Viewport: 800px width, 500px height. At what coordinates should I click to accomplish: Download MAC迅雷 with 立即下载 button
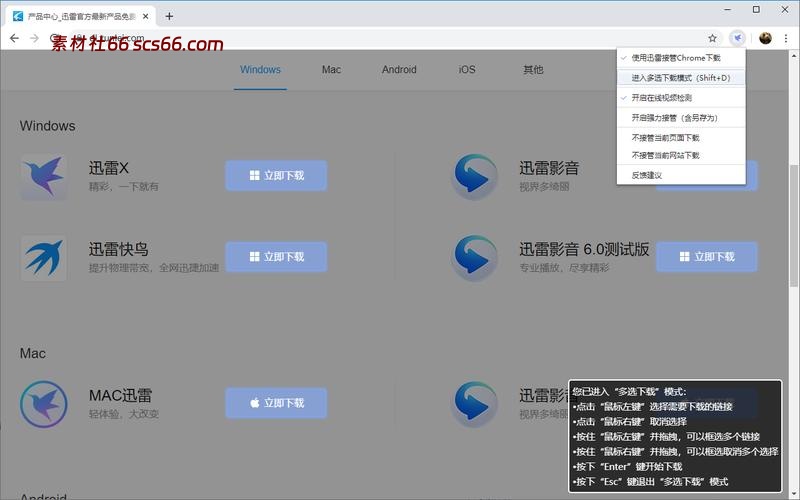click(276, 403)
